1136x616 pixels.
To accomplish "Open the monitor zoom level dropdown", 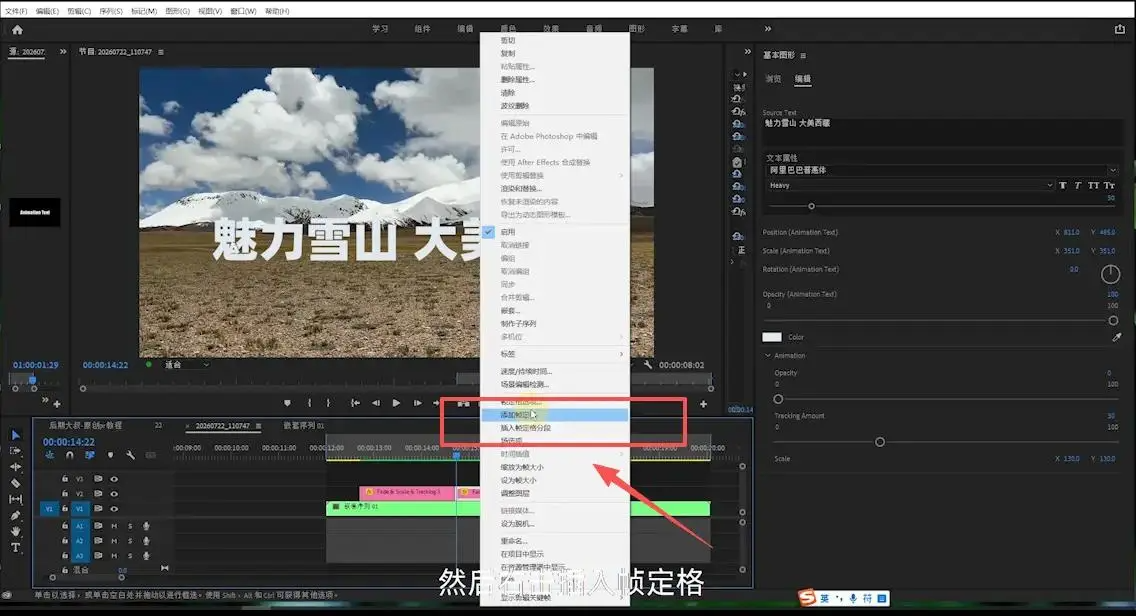I will point(187,365).
